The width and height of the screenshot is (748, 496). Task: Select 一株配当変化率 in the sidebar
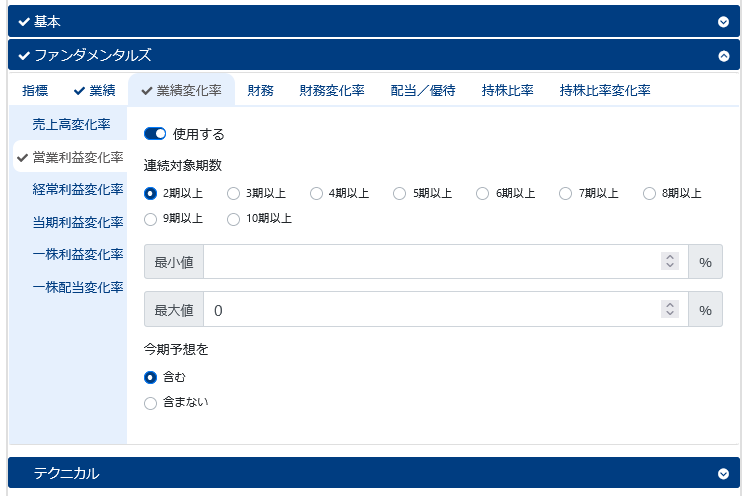(78, 287)
